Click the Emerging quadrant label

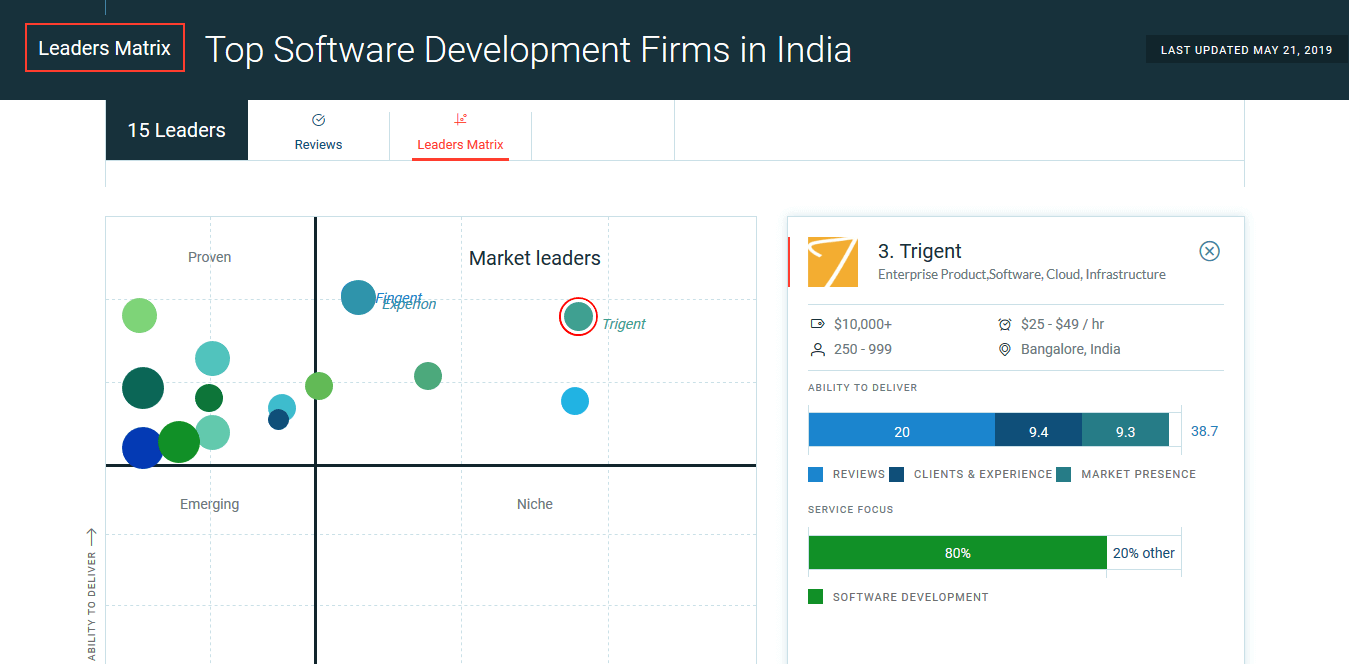[210, 504]
